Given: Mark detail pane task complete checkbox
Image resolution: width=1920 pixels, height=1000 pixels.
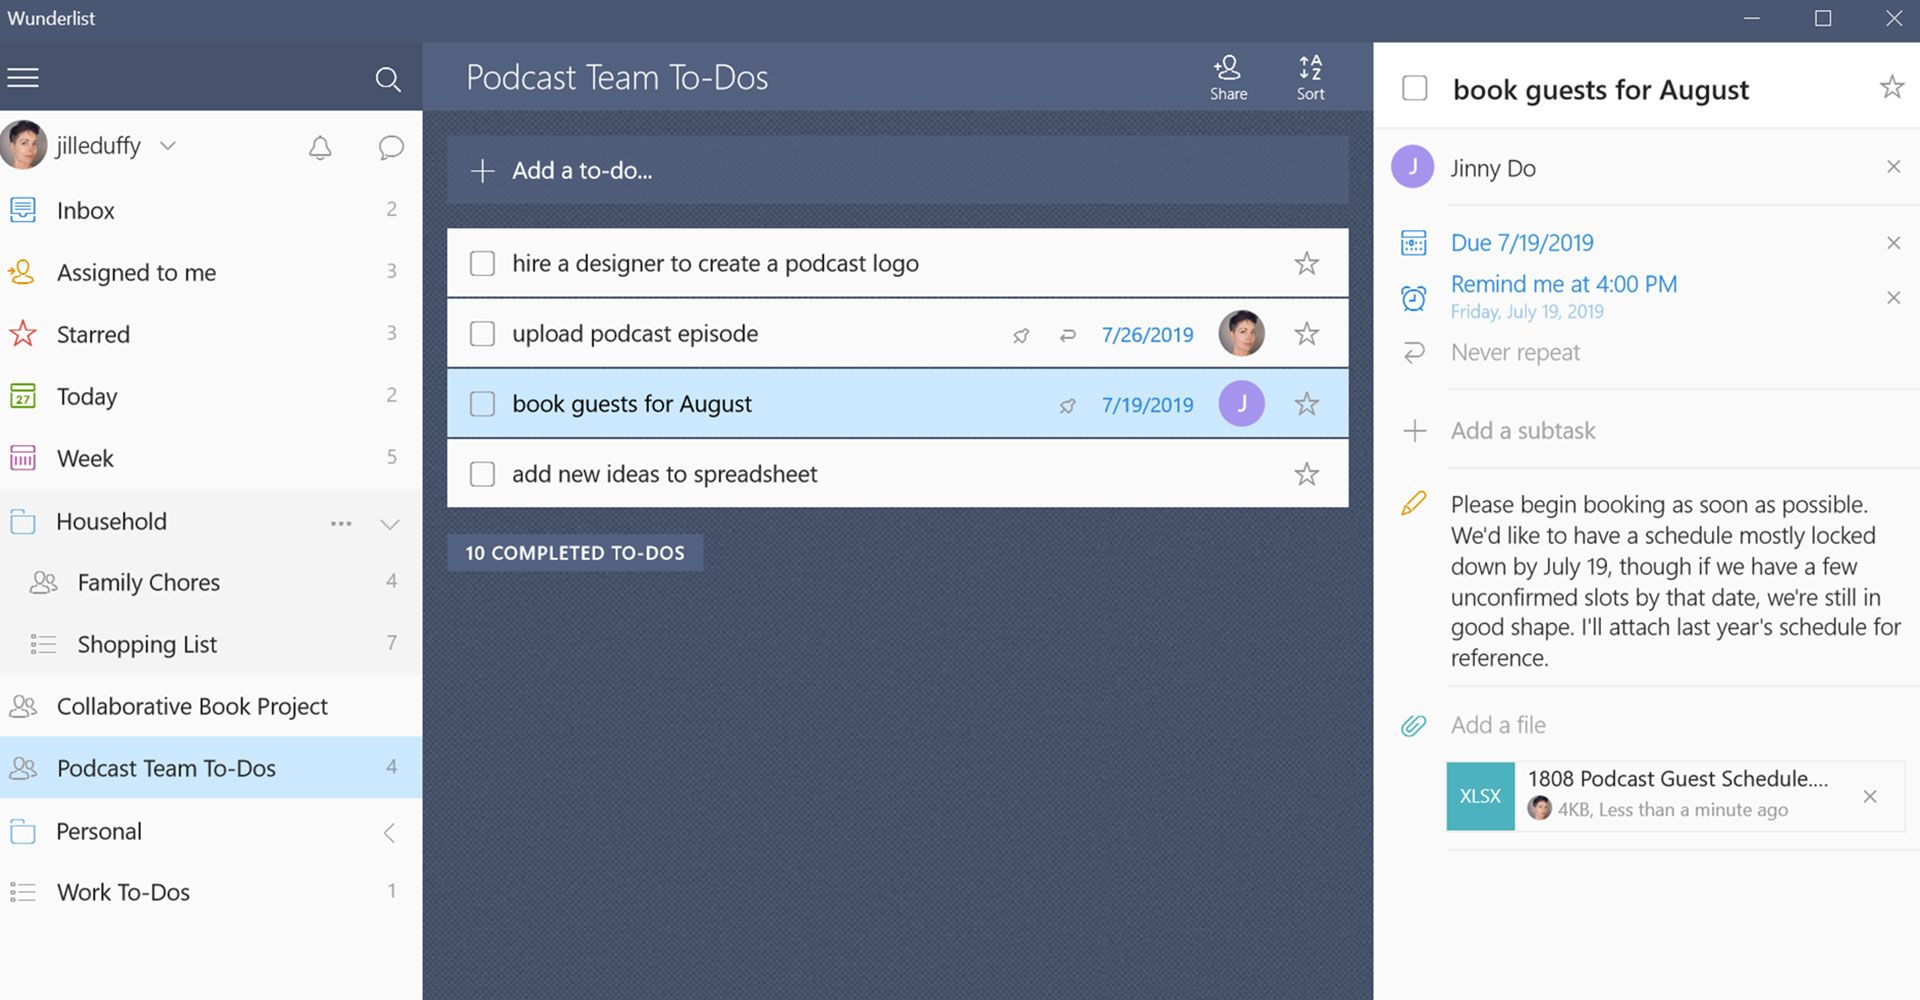Looking at the screenshot, I should pyautogui.click(x=1415, y=88).
